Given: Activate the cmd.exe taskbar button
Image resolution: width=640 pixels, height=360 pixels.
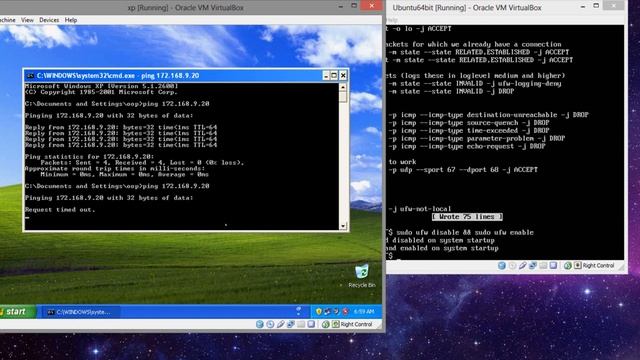Looking at the screenshot, I should [x=80, y=312].
